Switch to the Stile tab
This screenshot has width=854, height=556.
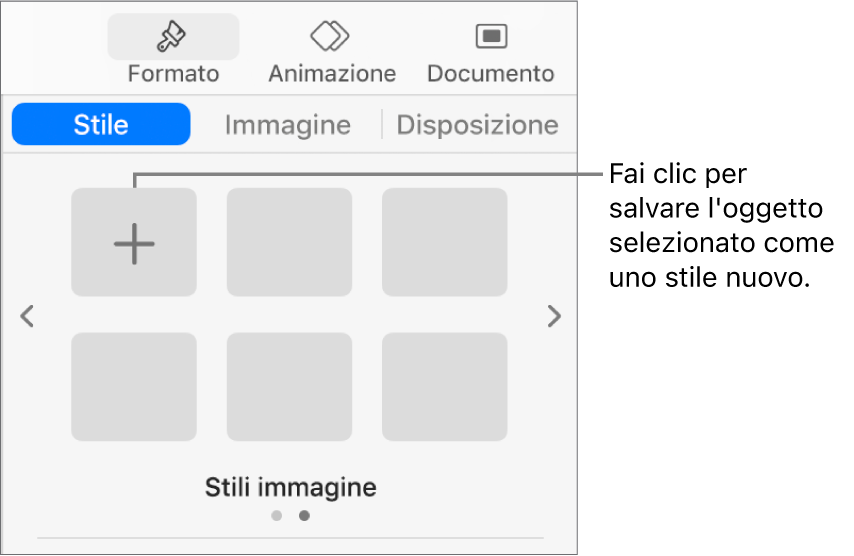pyautogui.click(x=101, y=125)
